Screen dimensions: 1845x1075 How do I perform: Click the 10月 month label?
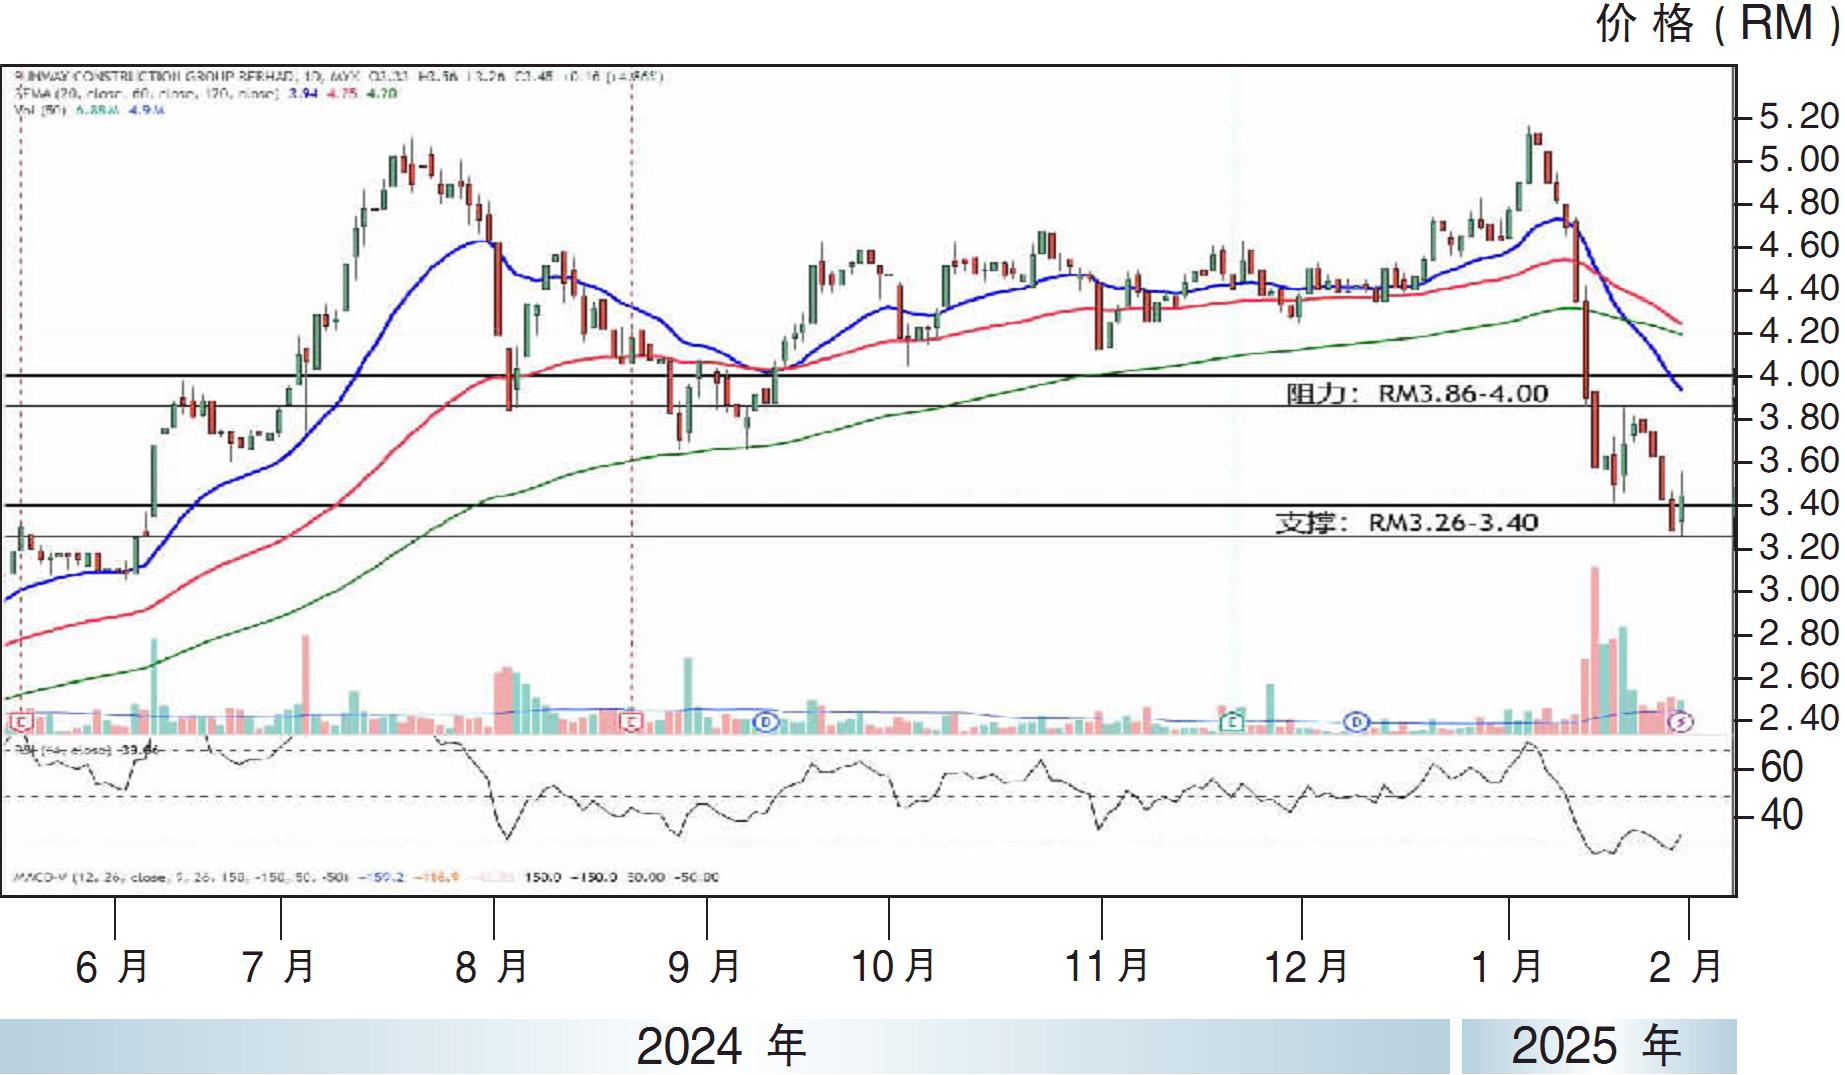point(893,966)
